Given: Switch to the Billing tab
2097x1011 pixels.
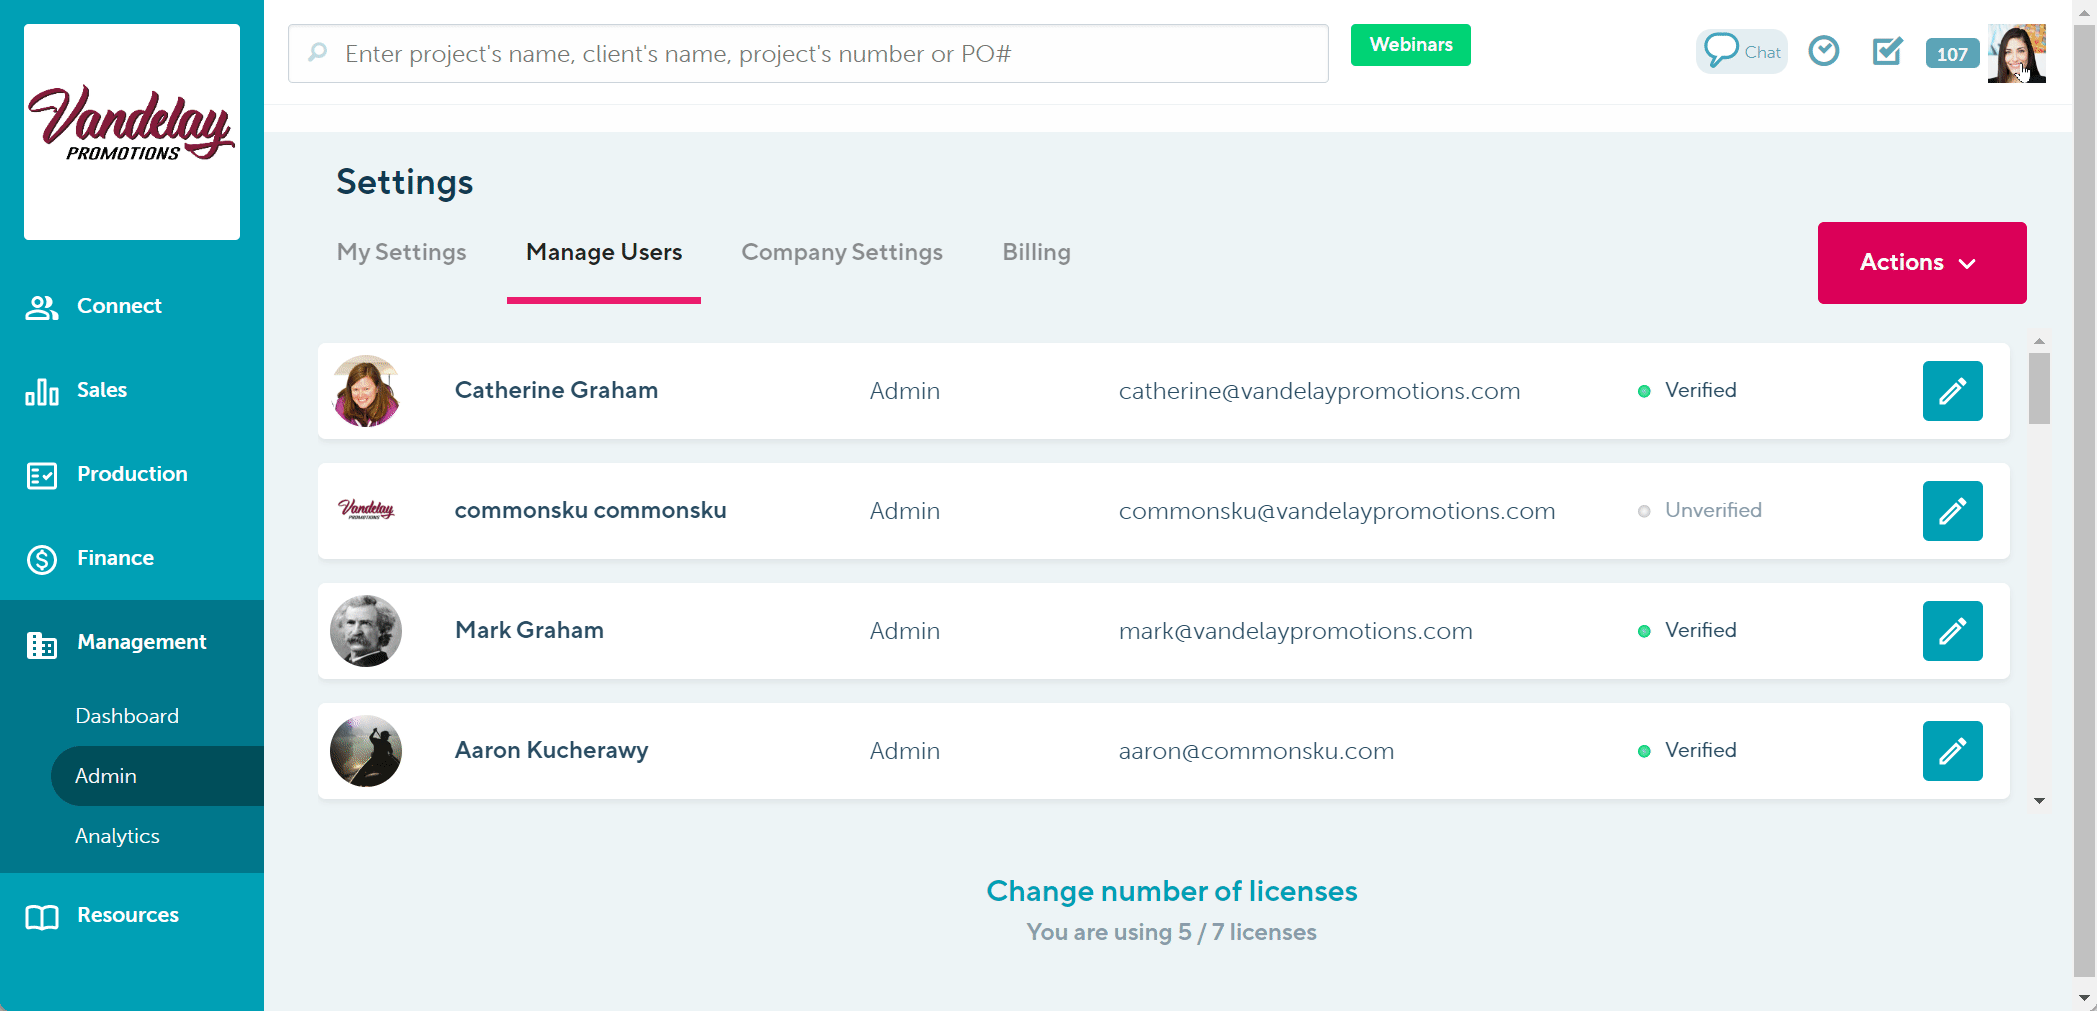Looking at the screenshot, I should click(1036, 252).
